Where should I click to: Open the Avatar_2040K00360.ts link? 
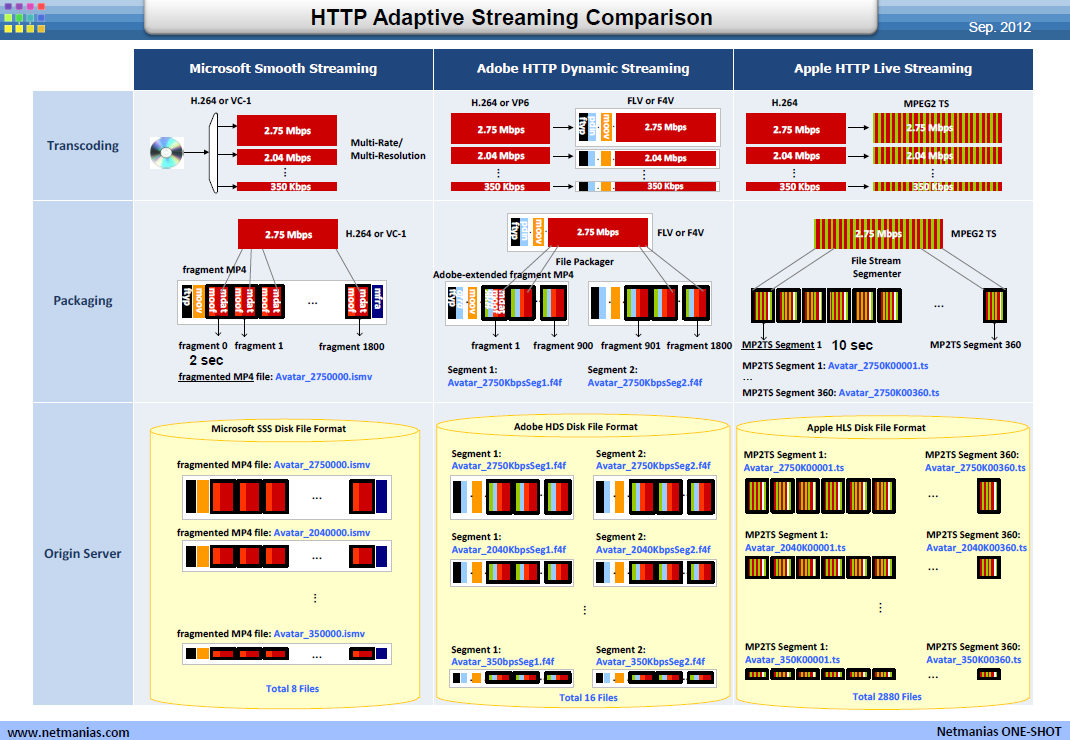[977, 547]
